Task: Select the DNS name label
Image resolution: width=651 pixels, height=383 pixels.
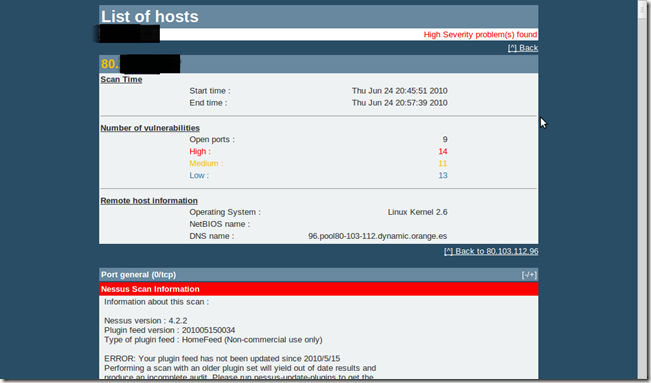Action: [x=212, y=236]
